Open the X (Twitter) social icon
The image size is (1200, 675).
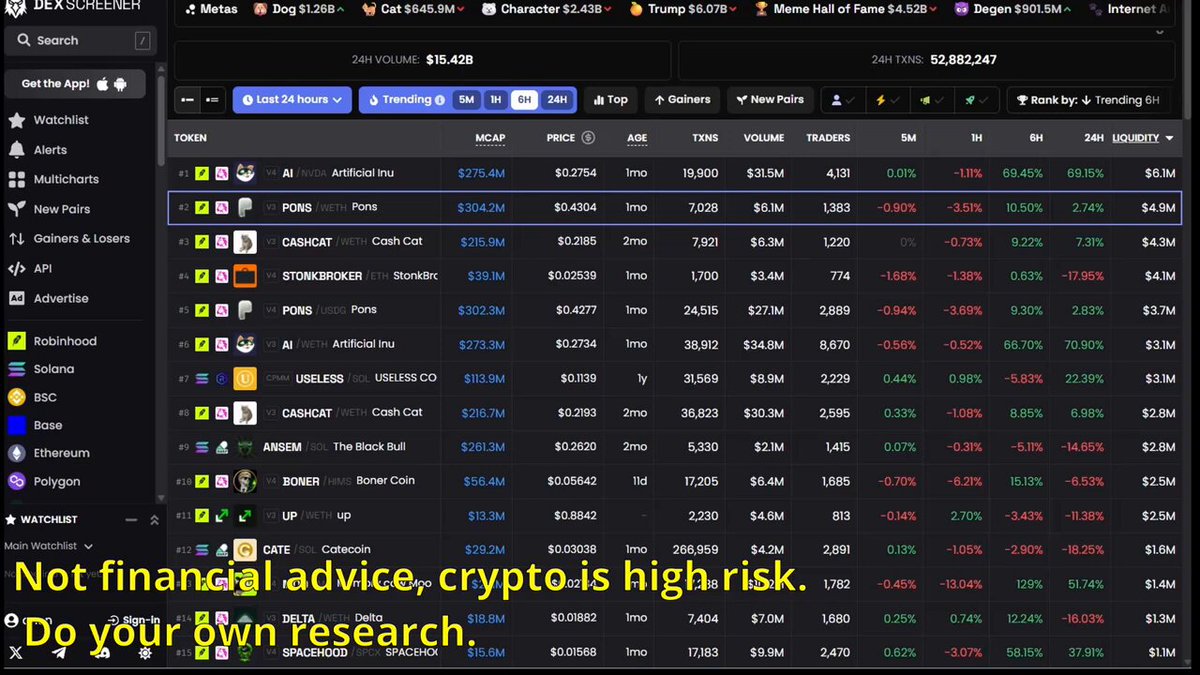tap(15, 653)
